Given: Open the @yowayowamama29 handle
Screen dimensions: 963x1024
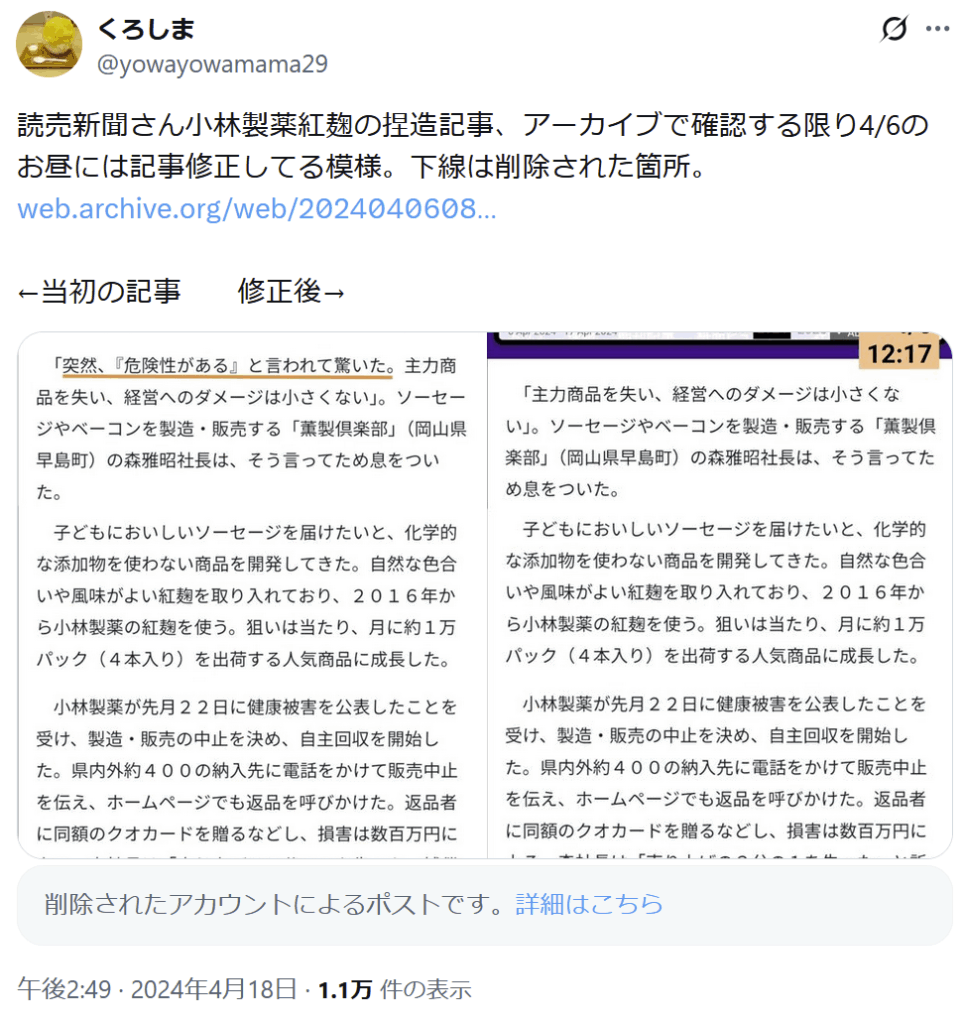Looking at the screenshot, I should click(212, 64).
